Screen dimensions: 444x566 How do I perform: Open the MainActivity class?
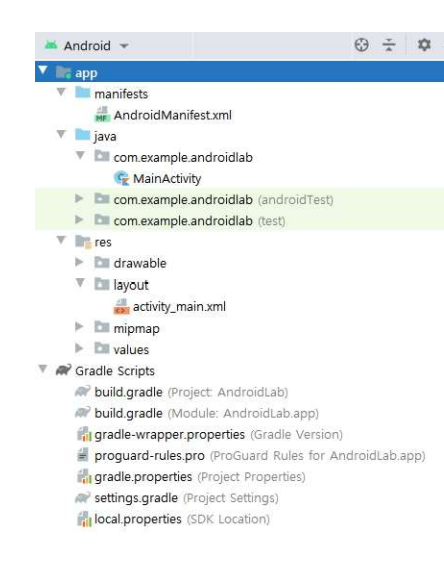point(167,179)
